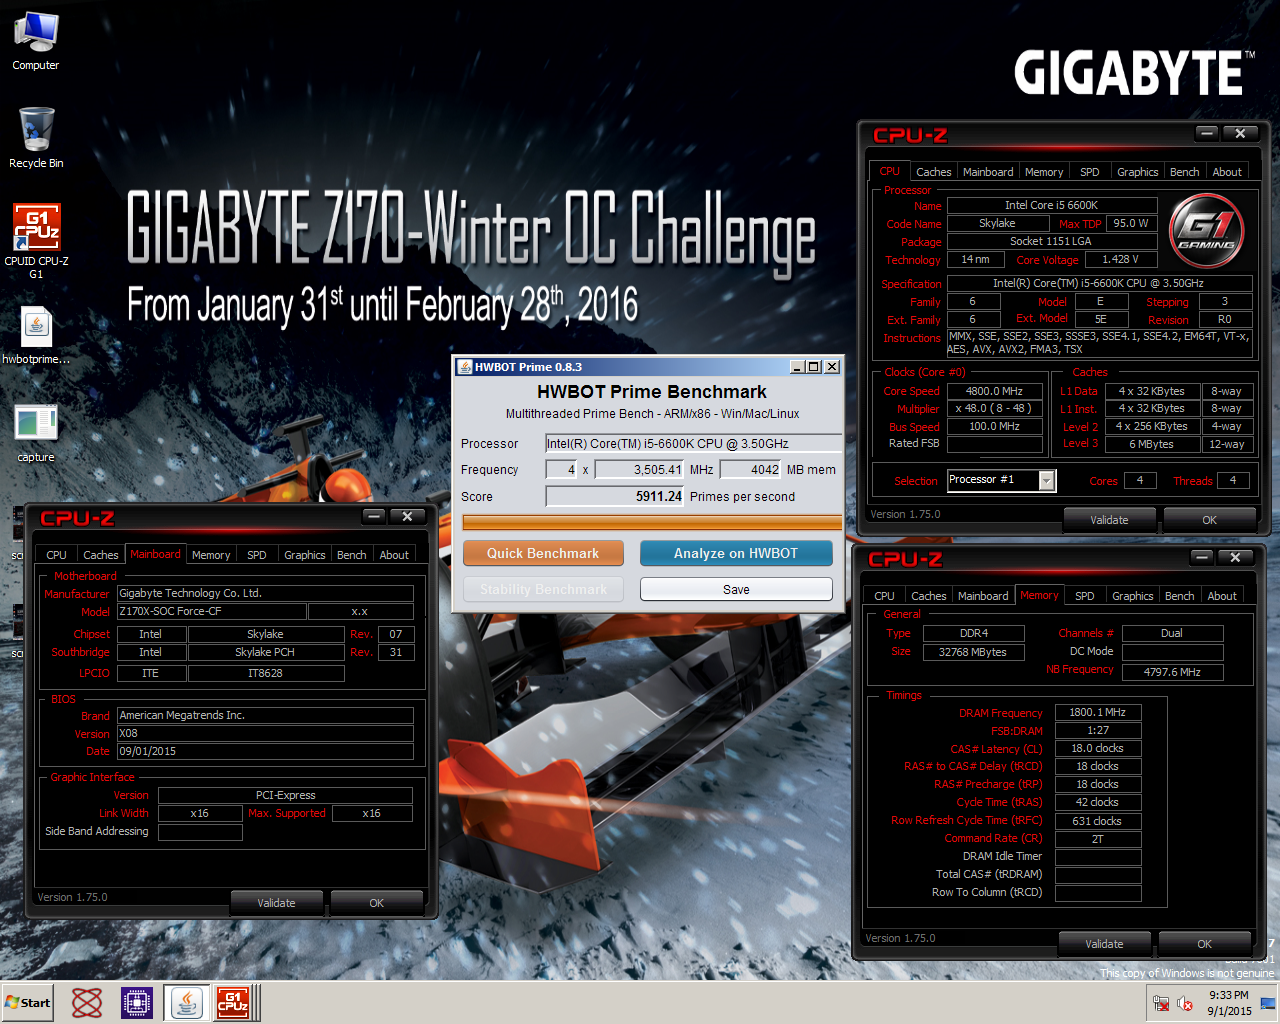The width and height of the screenshot is (1280, 1024).
Task: Select Caches tab in Mainboard CPU-Z window
Action: 101,555
